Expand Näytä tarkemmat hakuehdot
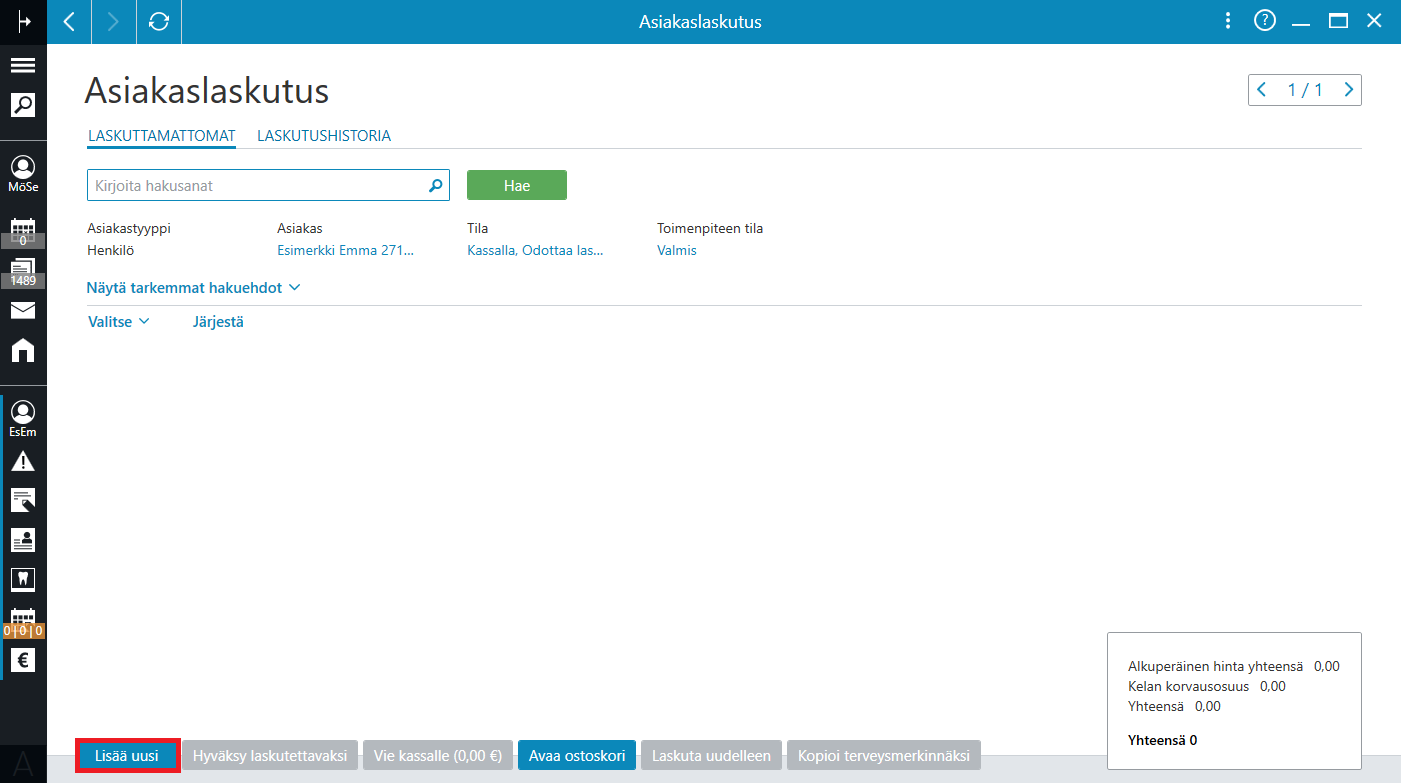The height and width of the screenshot is (783, 1401). click(193, 288)
